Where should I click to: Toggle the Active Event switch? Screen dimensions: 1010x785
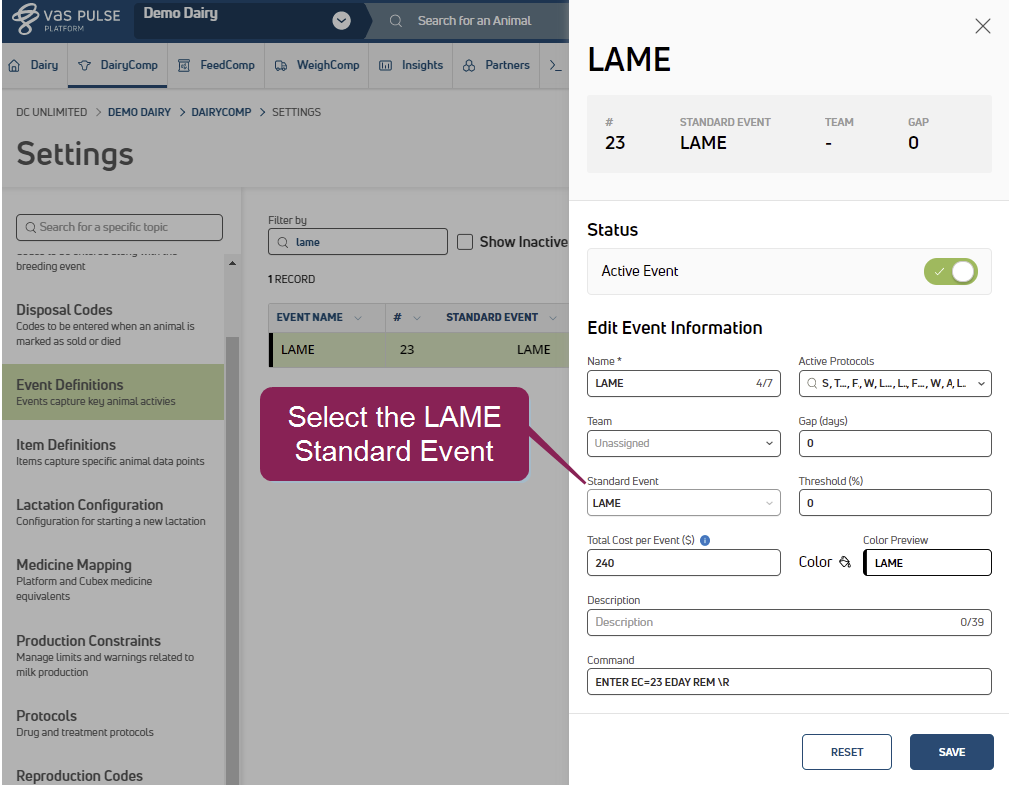coord(950,271)
